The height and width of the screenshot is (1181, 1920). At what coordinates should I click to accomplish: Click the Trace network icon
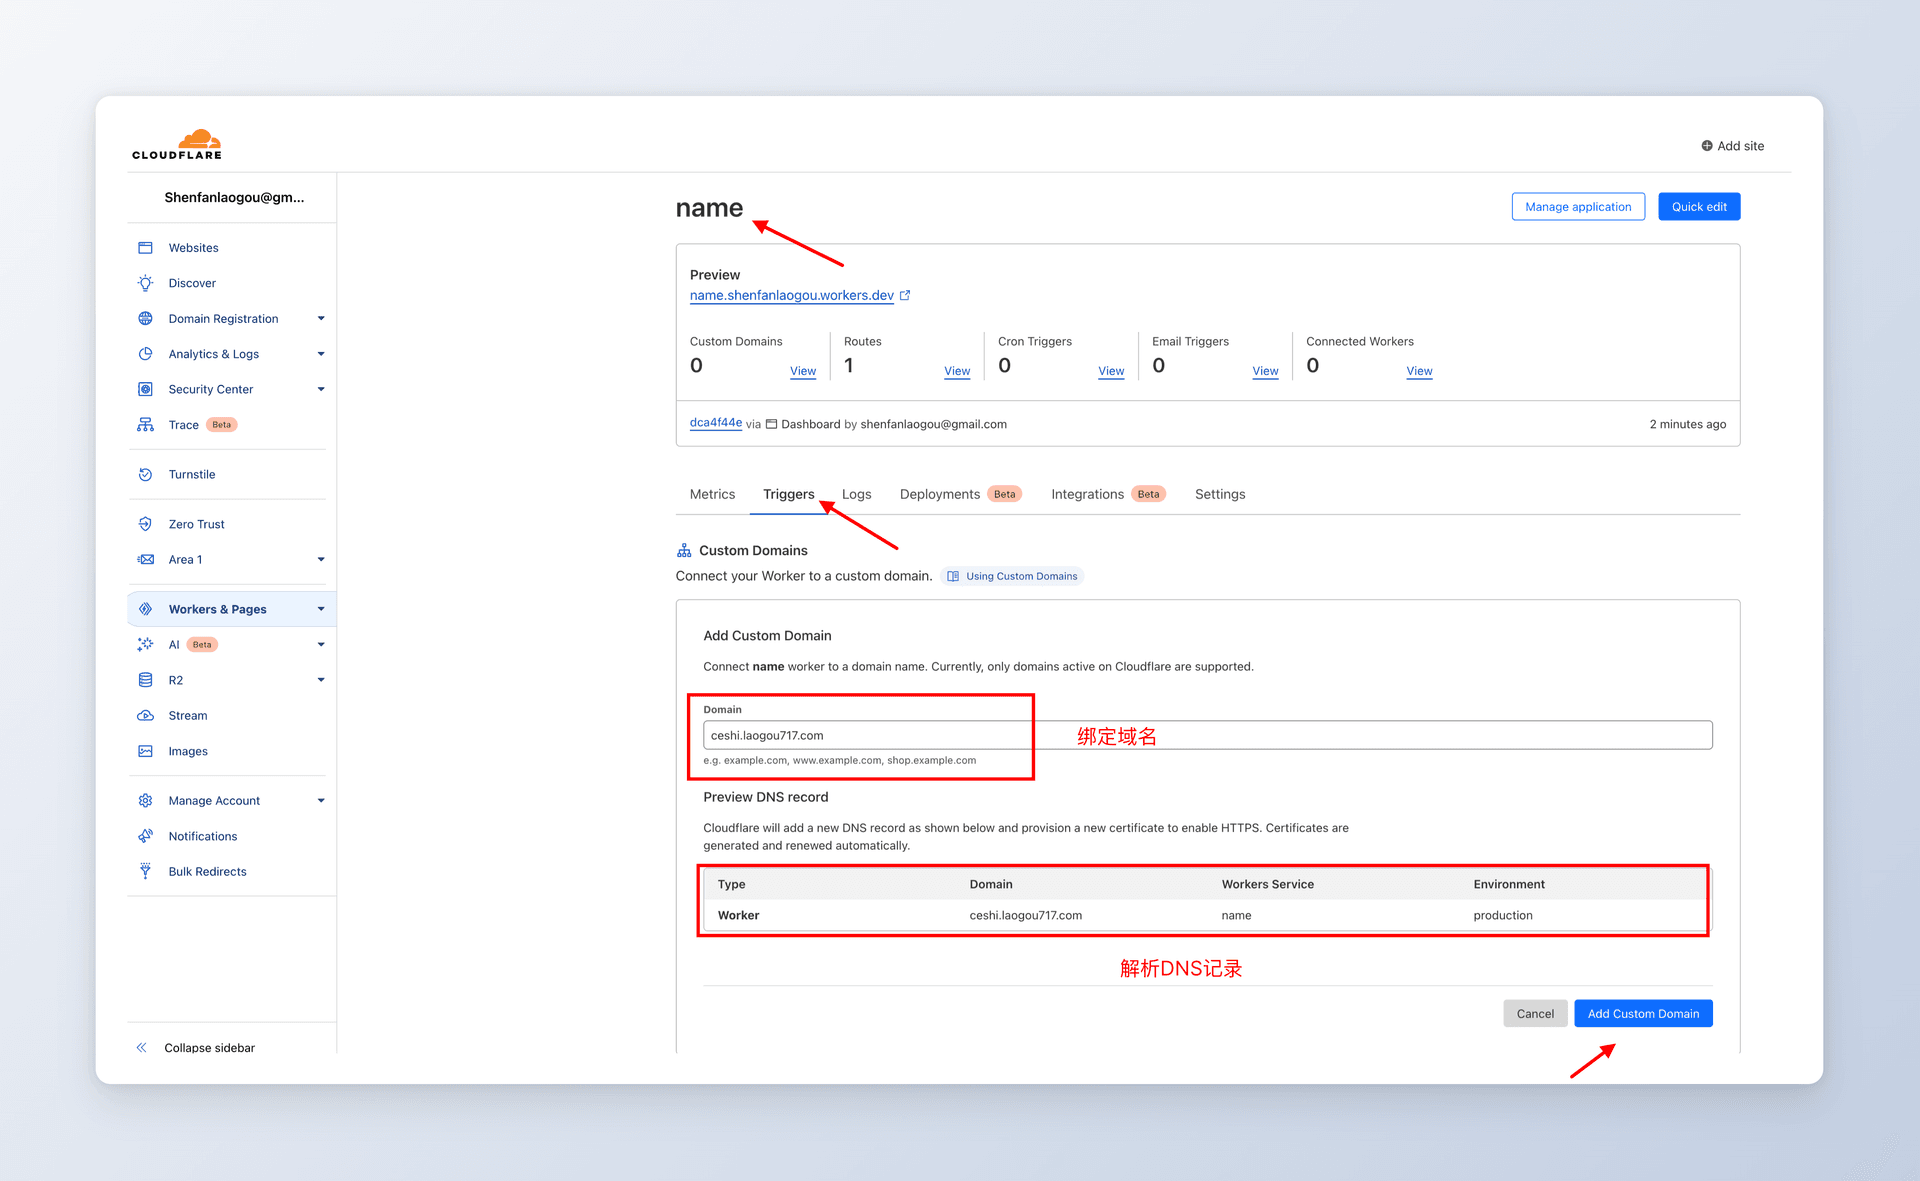[x=145, y=425]
